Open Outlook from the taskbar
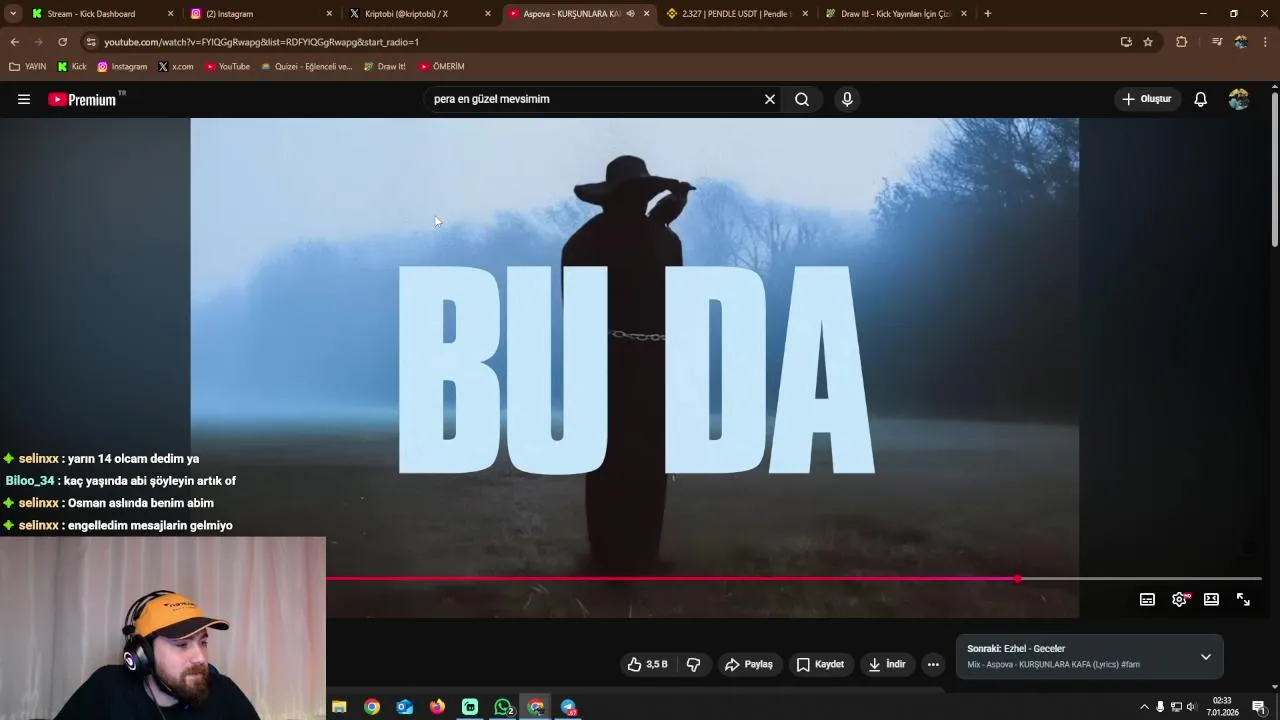 pyautogui.click(x=404, y=707)
